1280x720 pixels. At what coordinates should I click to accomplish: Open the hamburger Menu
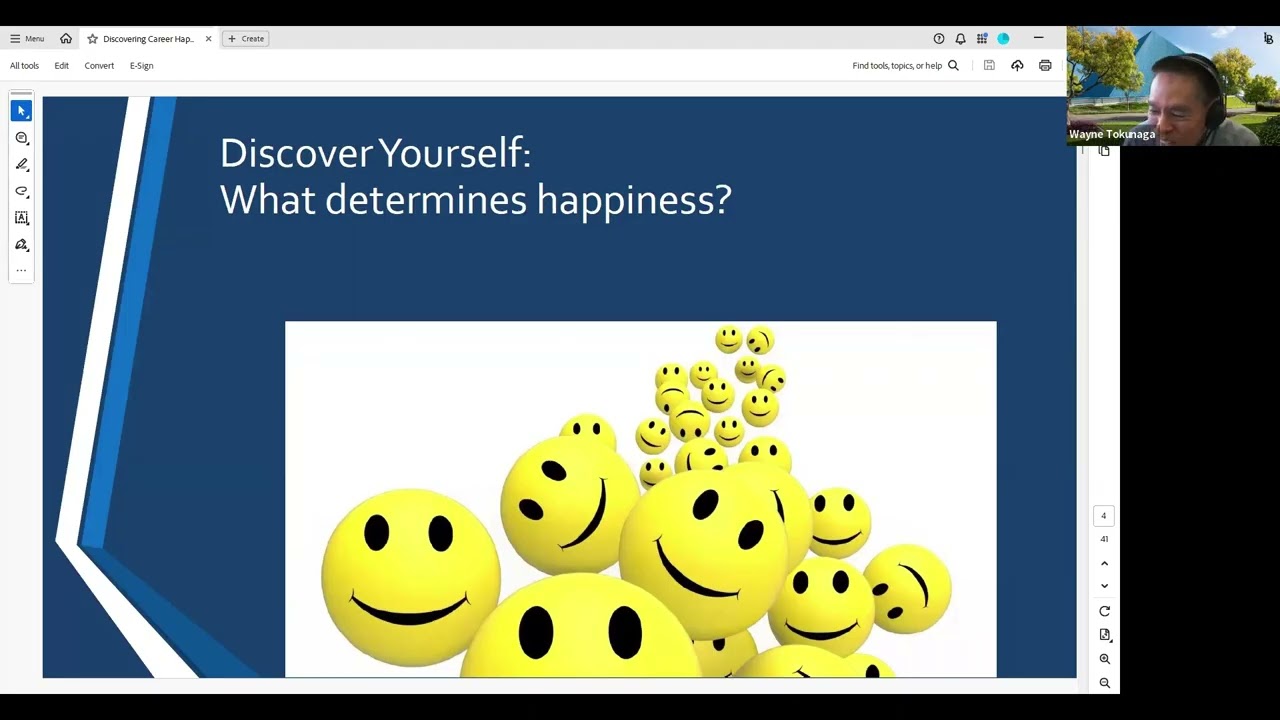tap(27, 39)
